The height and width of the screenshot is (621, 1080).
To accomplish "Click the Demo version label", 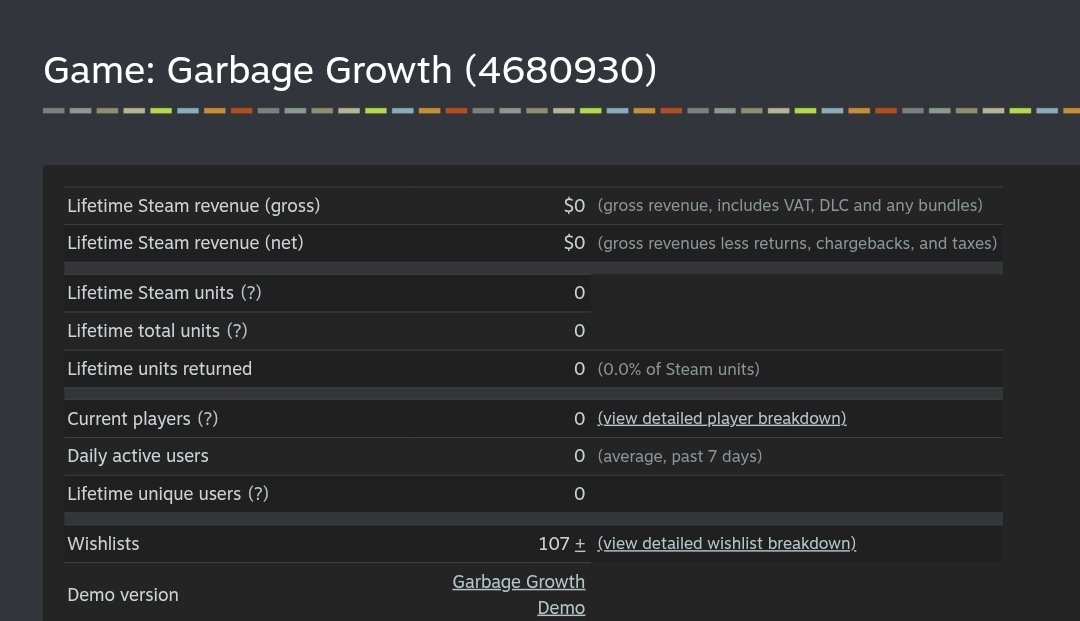I will (123, 595).
